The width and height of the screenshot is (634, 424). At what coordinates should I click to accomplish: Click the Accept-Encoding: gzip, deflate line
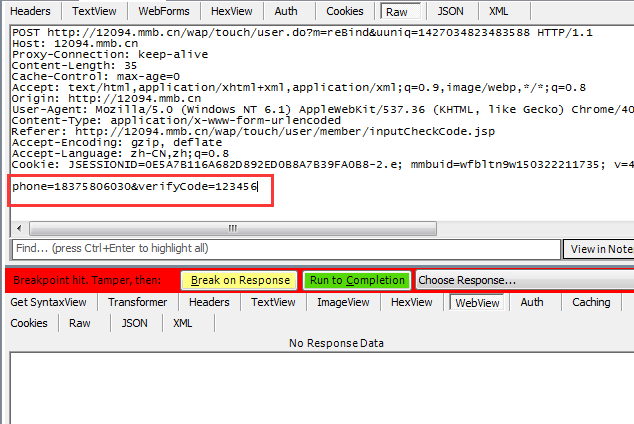coord(117,143)
